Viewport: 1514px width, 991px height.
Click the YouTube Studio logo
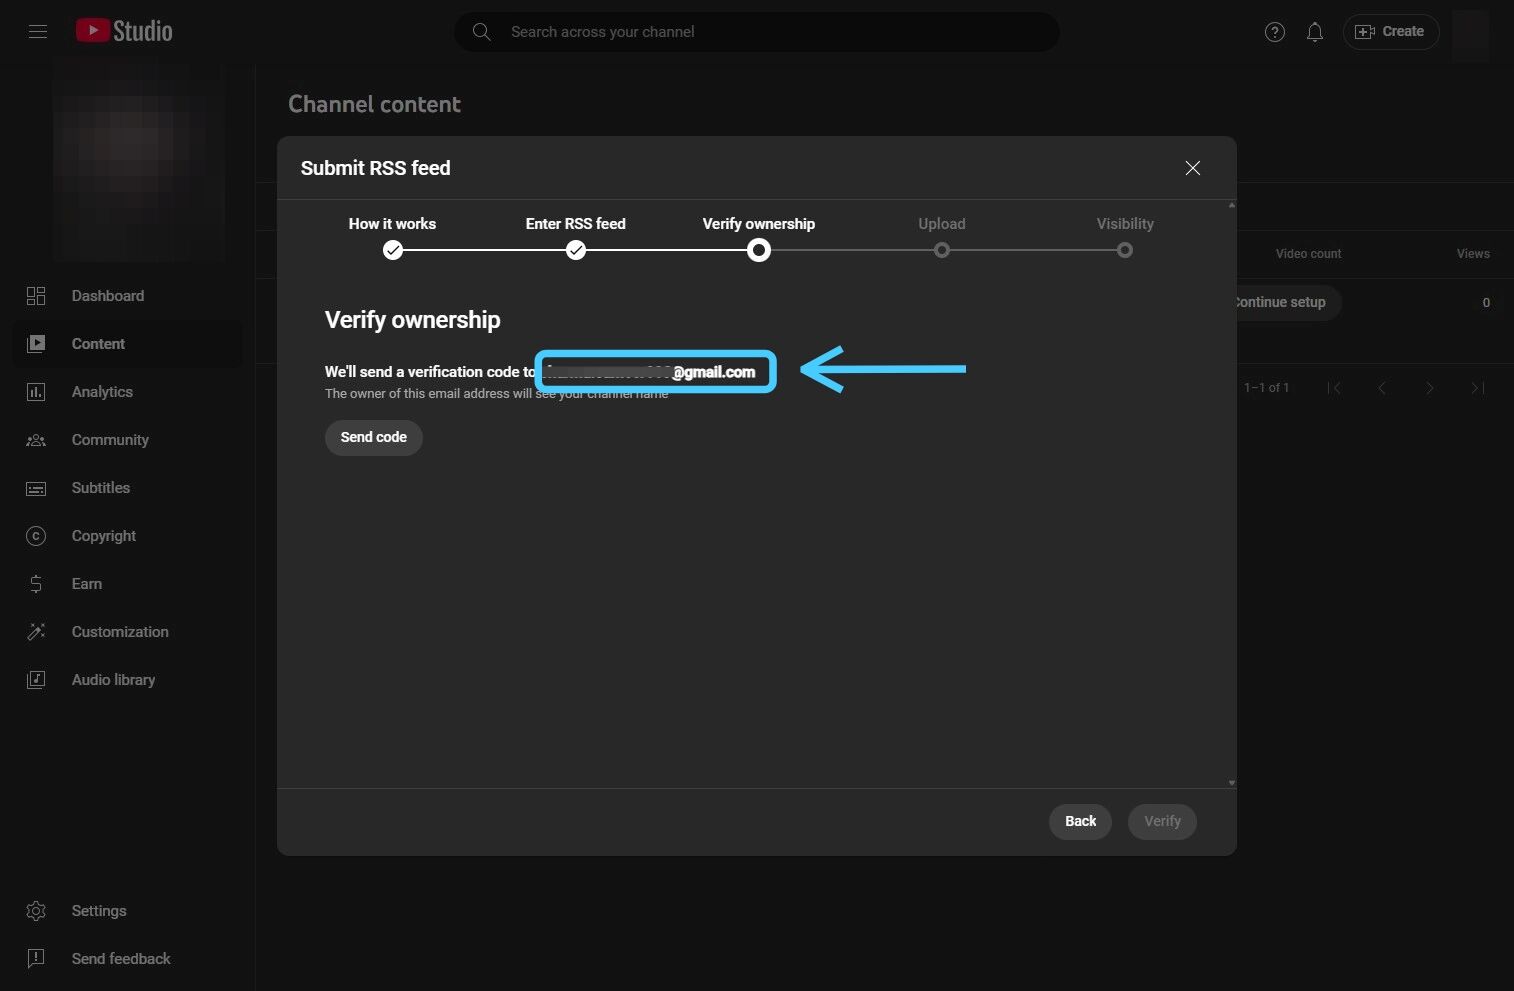[x=124, y=32]
